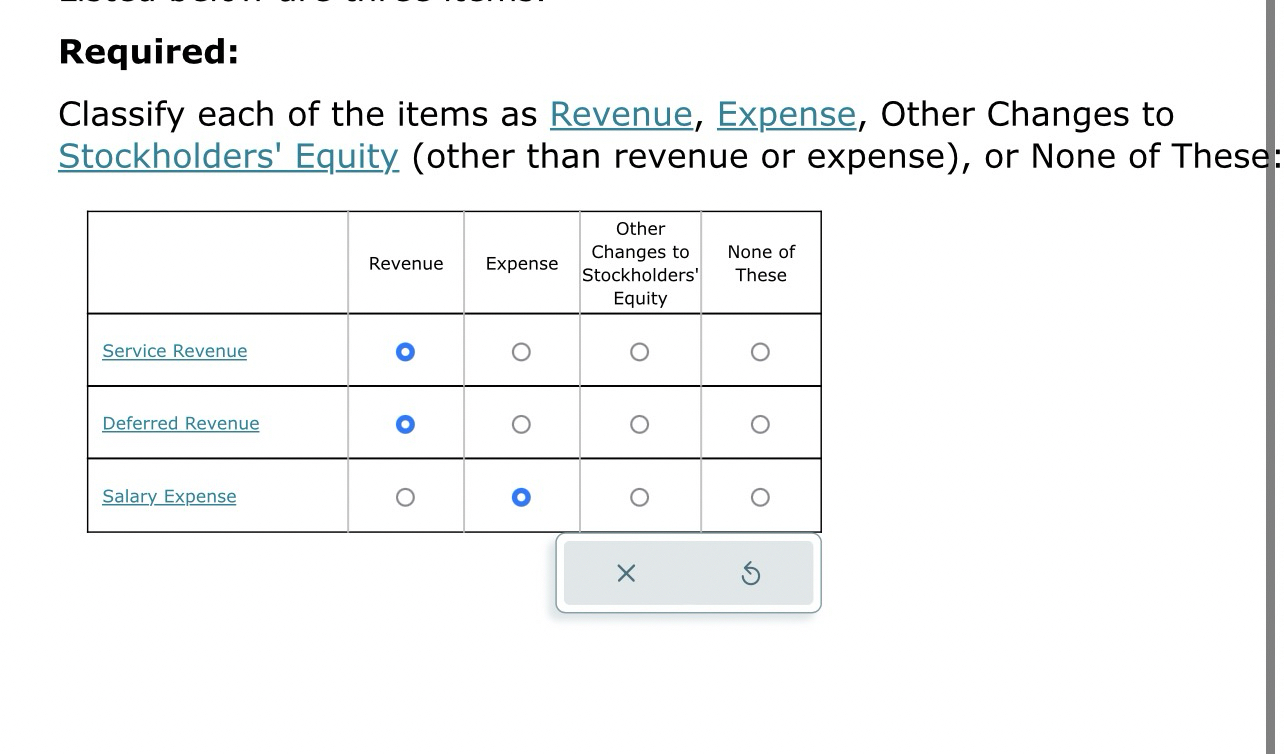Select Other Changes for Service Revenue
This screenshot has height=754, width=1284.
point(639,351)
